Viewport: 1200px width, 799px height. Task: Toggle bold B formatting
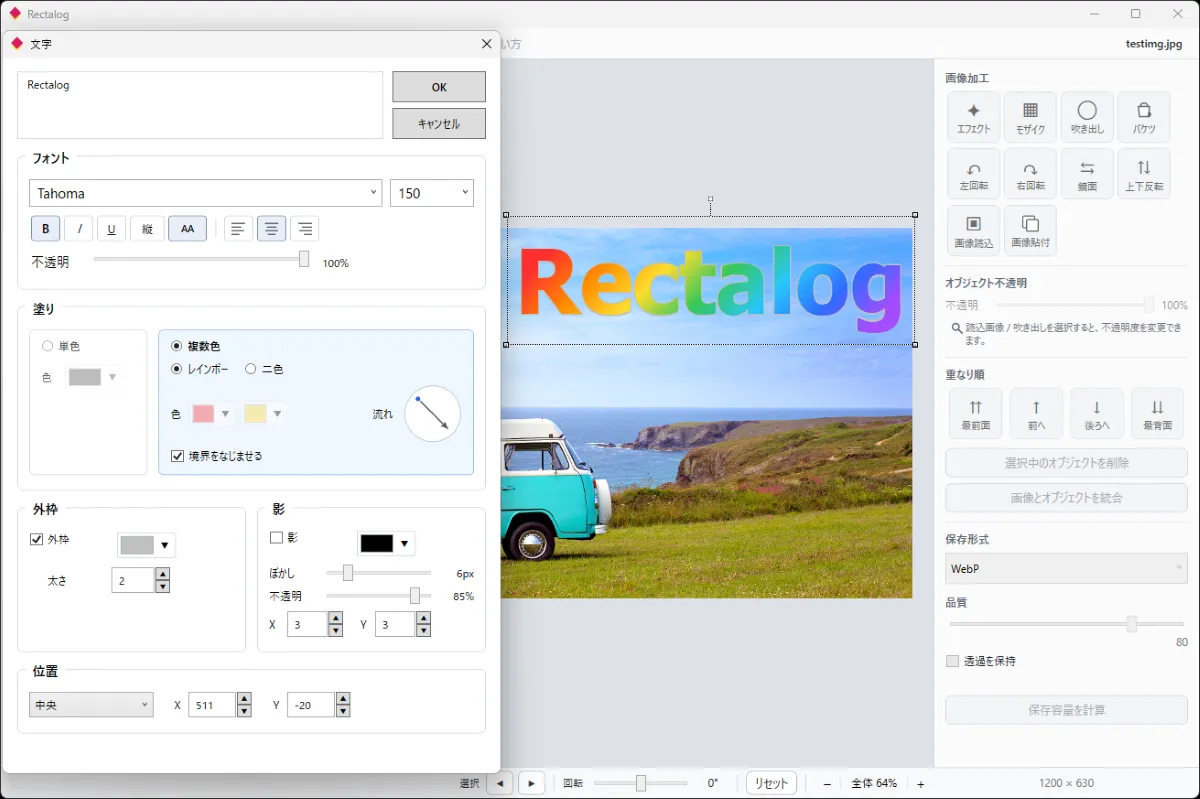coord(45,229)
